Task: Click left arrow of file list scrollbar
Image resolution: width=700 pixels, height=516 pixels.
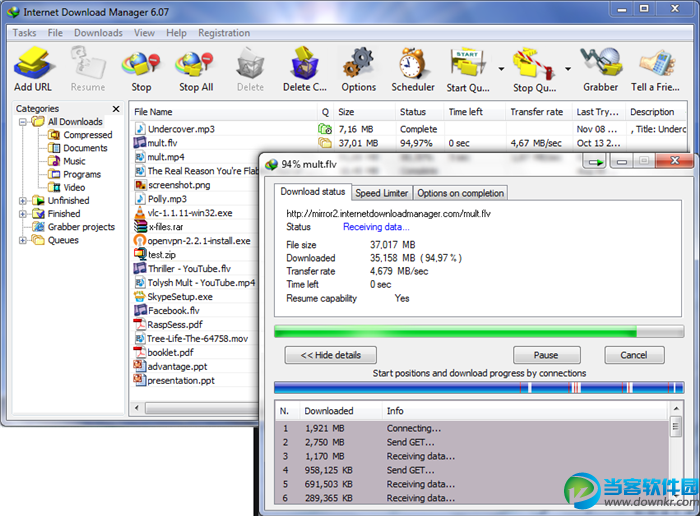Action: [137, 408]
